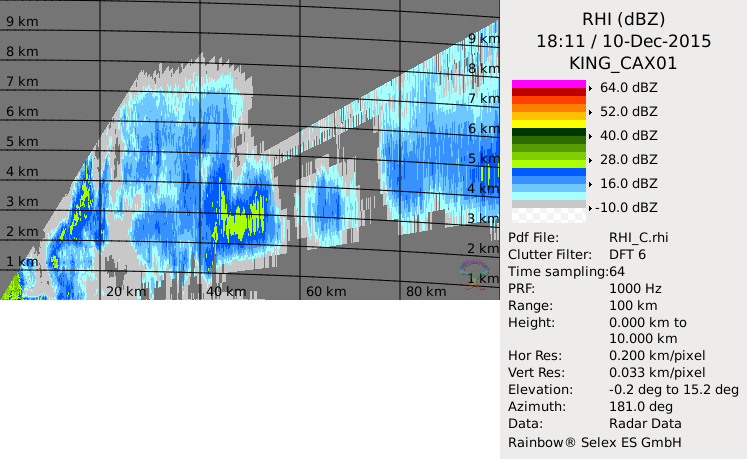The height and width of the screenshot is (459, 747).
Task: Click the 'Hor Res:' label
Action: pyautogui.click(x=535, y=356)
